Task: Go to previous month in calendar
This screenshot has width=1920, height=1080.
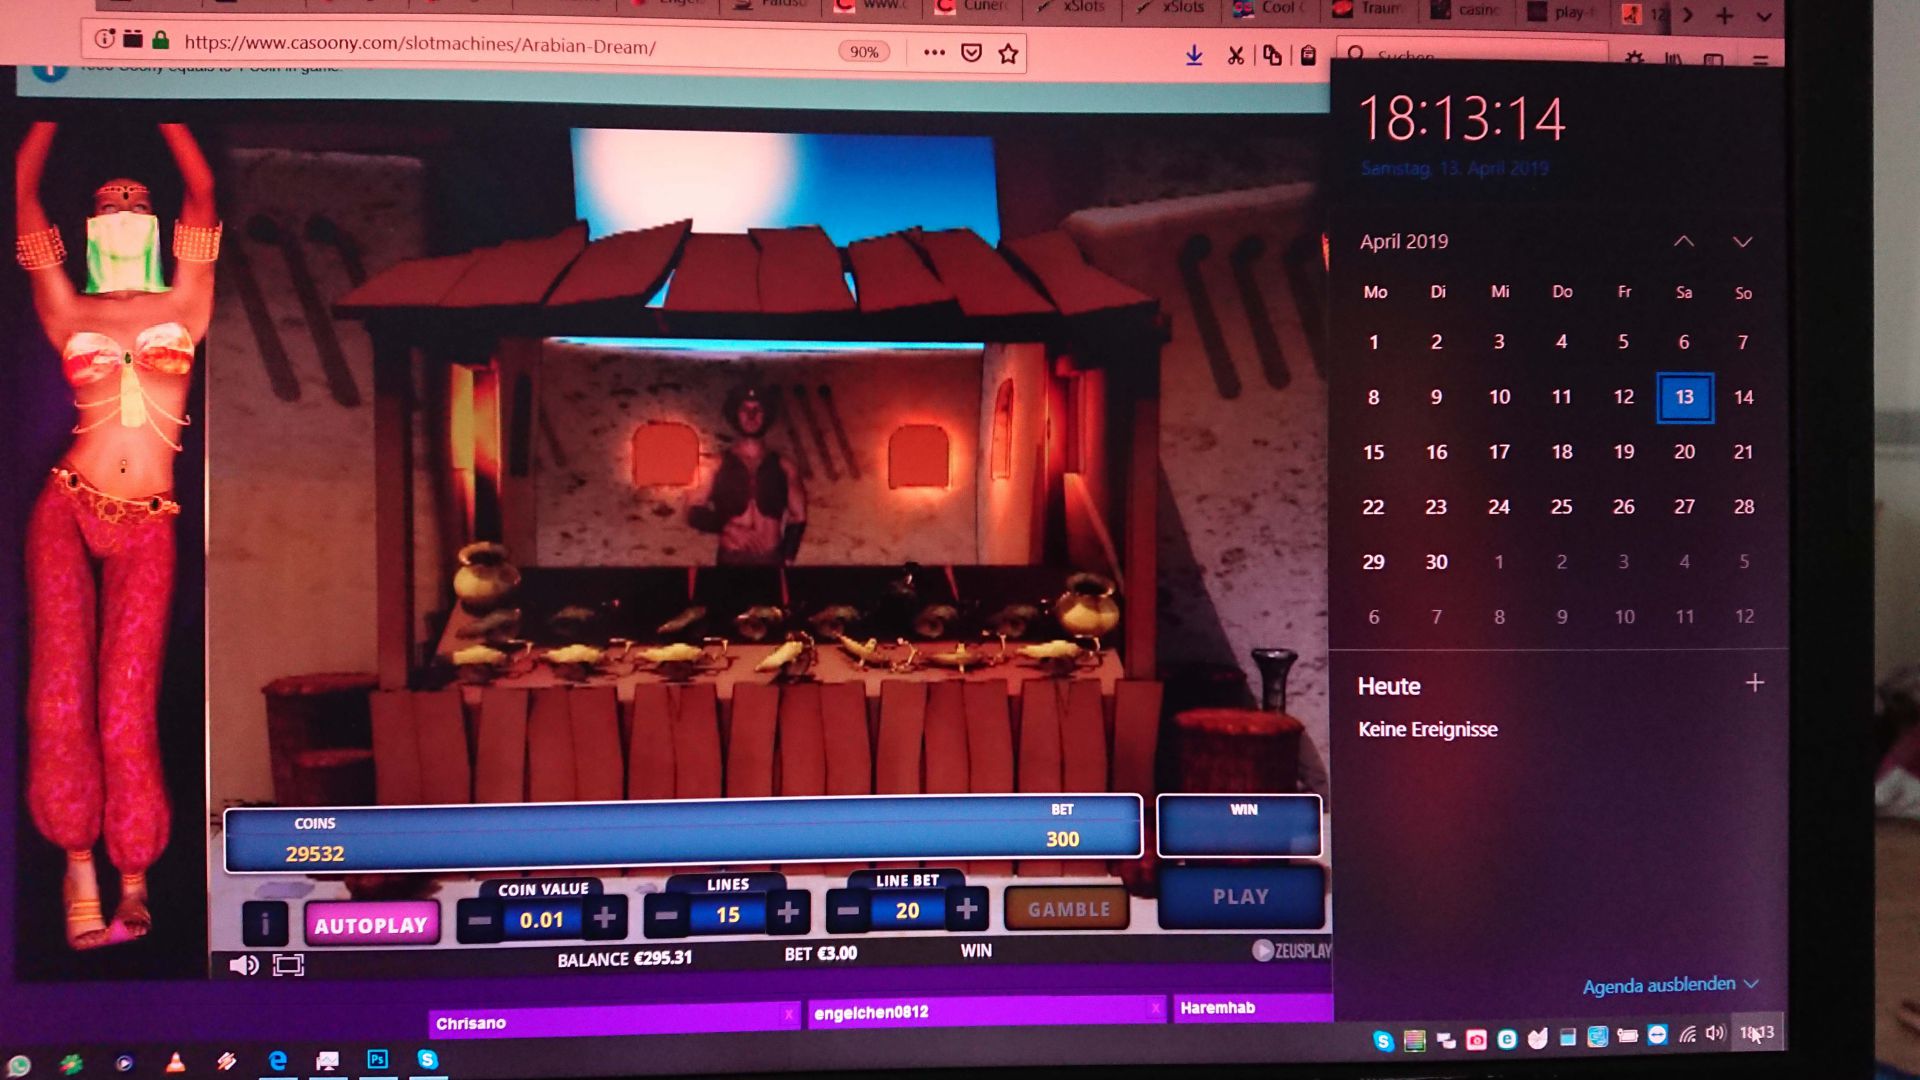Action: pyautogui.click(x=1684, y=241)
